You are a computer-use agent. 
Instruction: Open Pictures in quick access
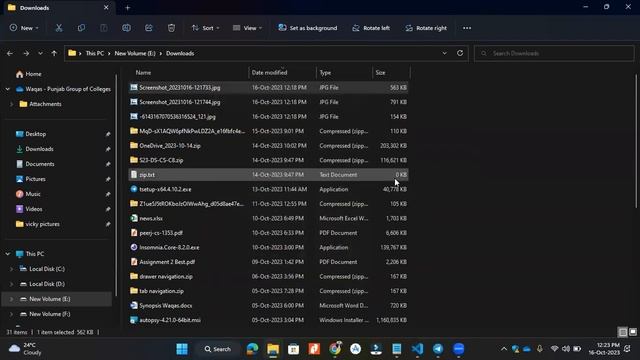31,179
